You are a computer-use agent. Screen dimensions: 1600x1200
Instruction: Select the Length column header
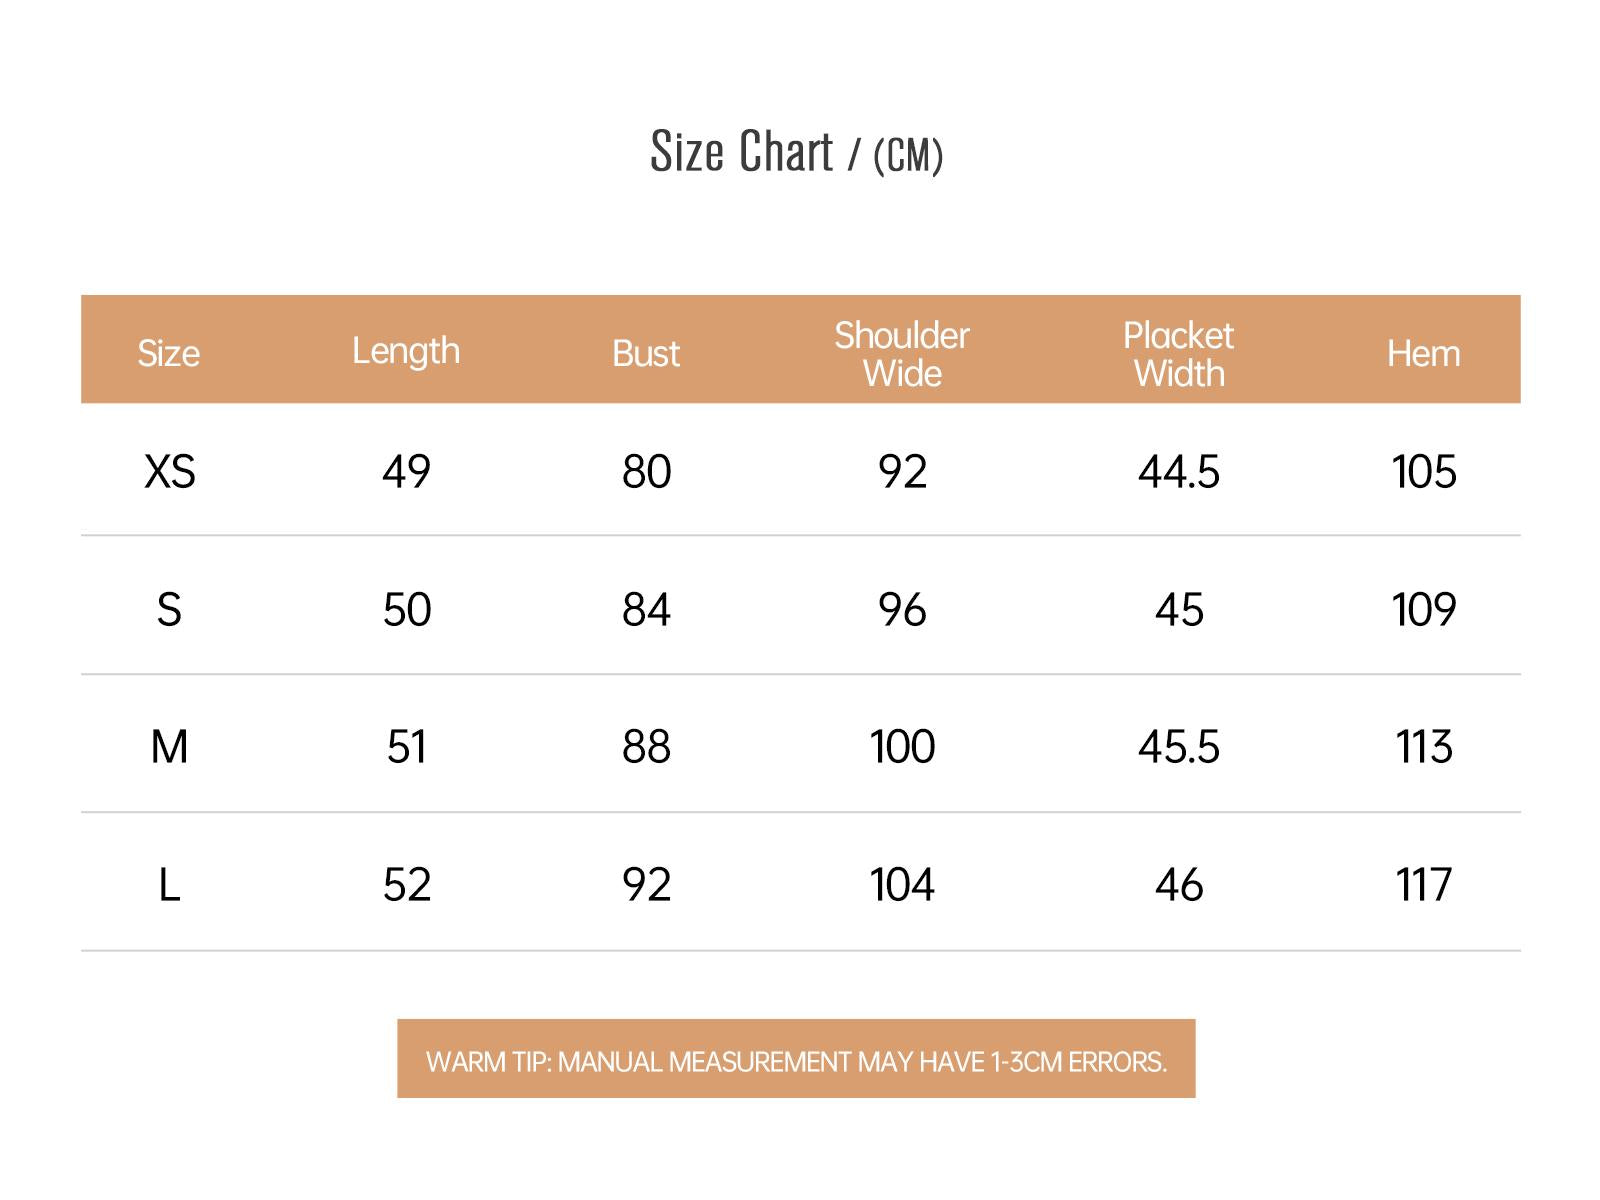click(406, 351)
